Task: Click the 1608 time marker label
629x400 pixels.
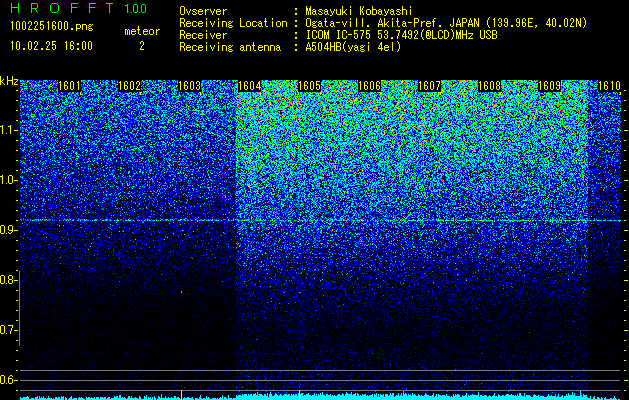Action: [x=490, y=86]
